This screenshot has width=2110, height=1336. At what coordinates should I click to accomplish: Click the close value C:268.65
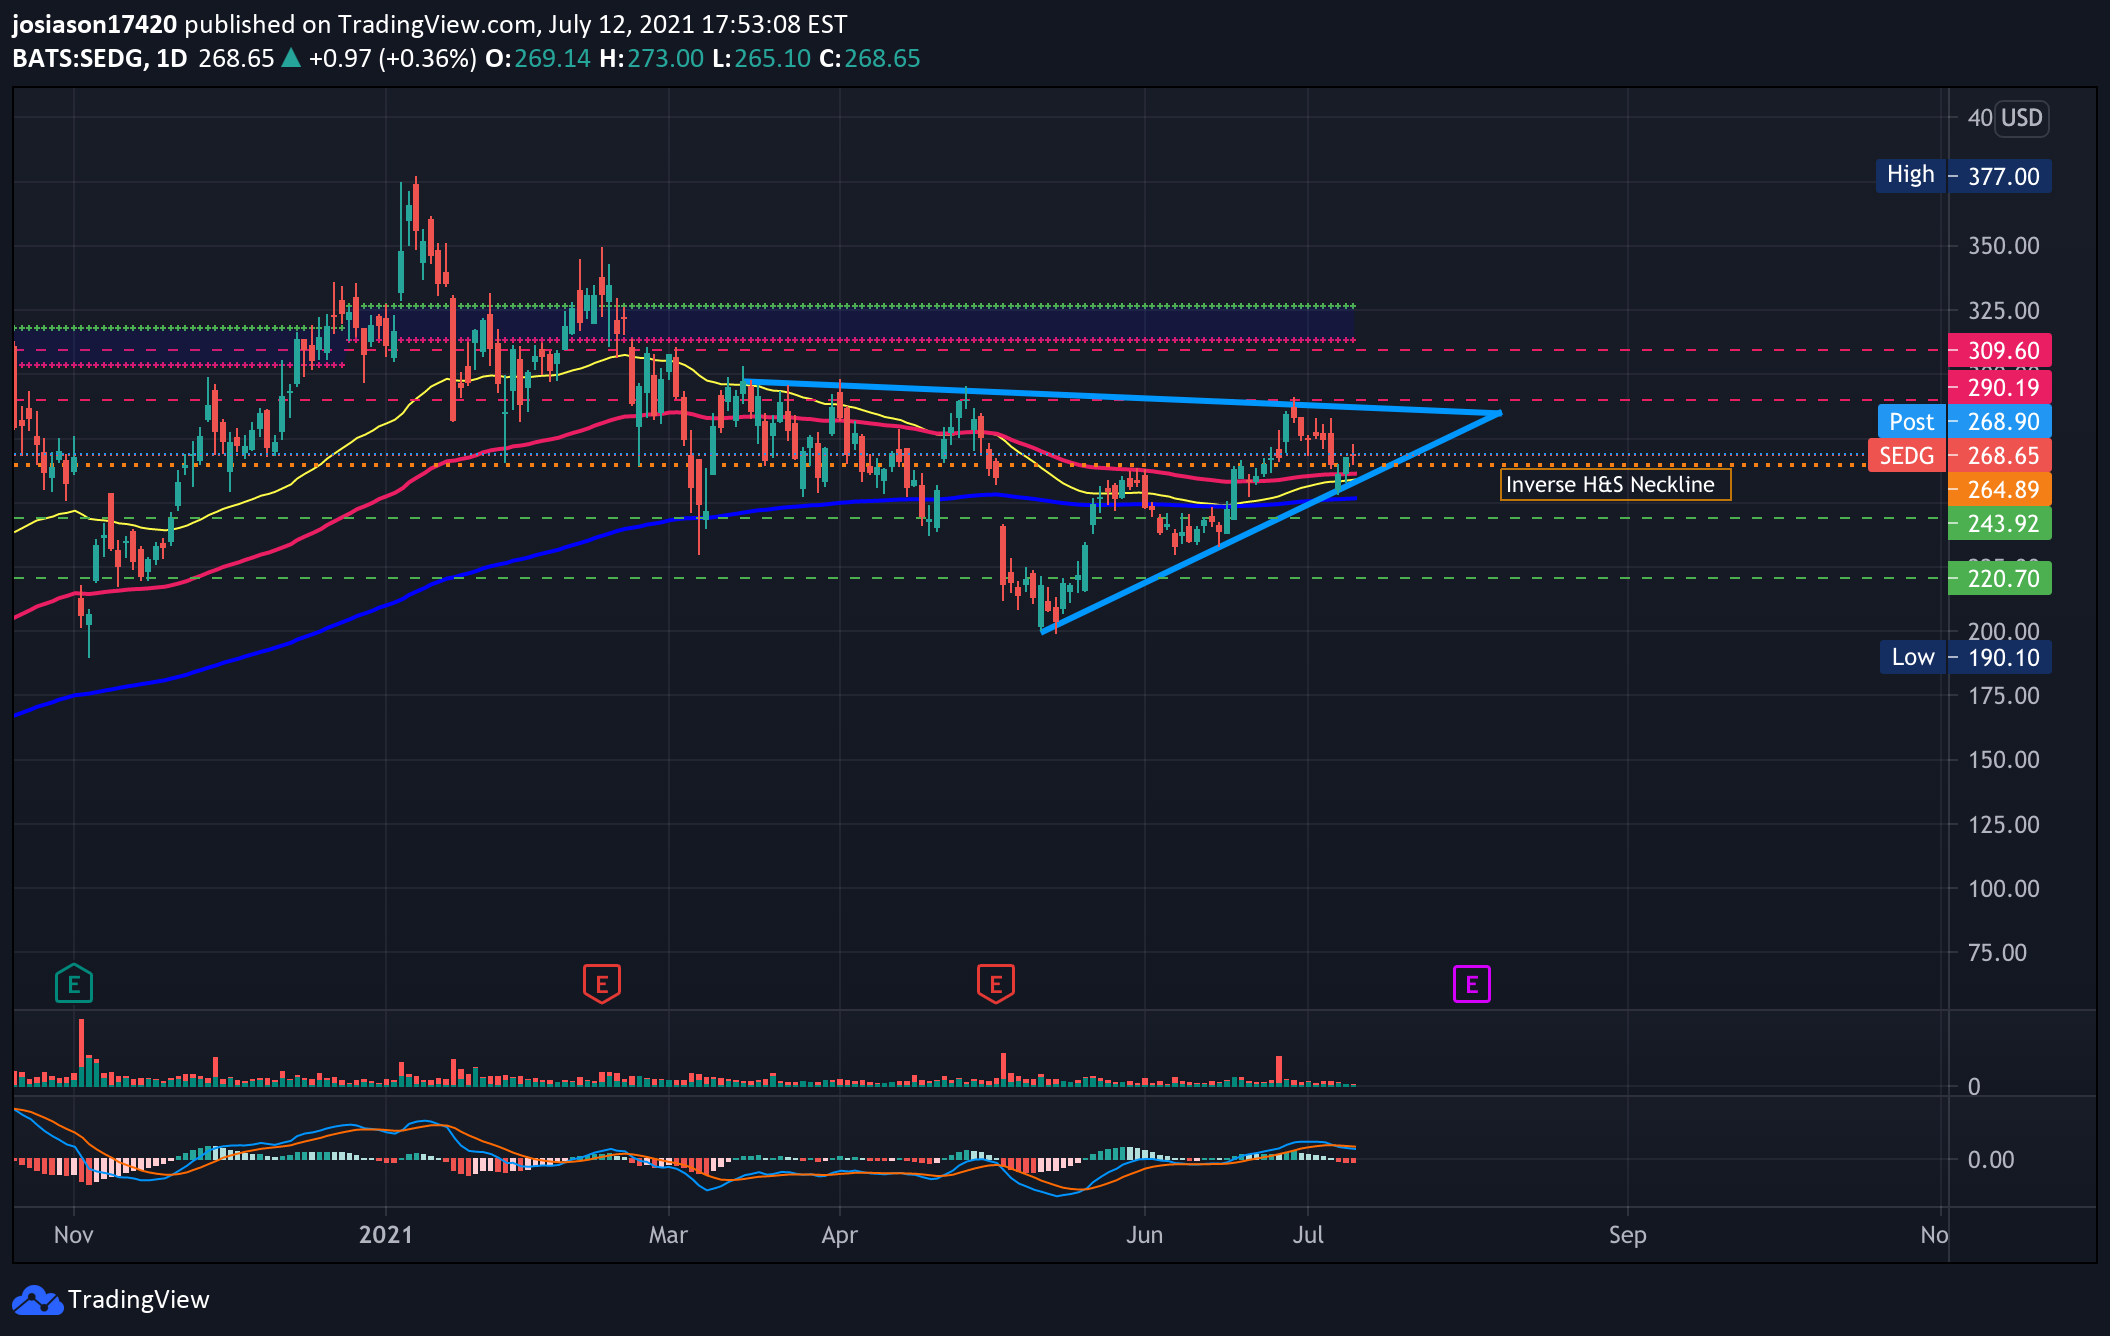869,58
